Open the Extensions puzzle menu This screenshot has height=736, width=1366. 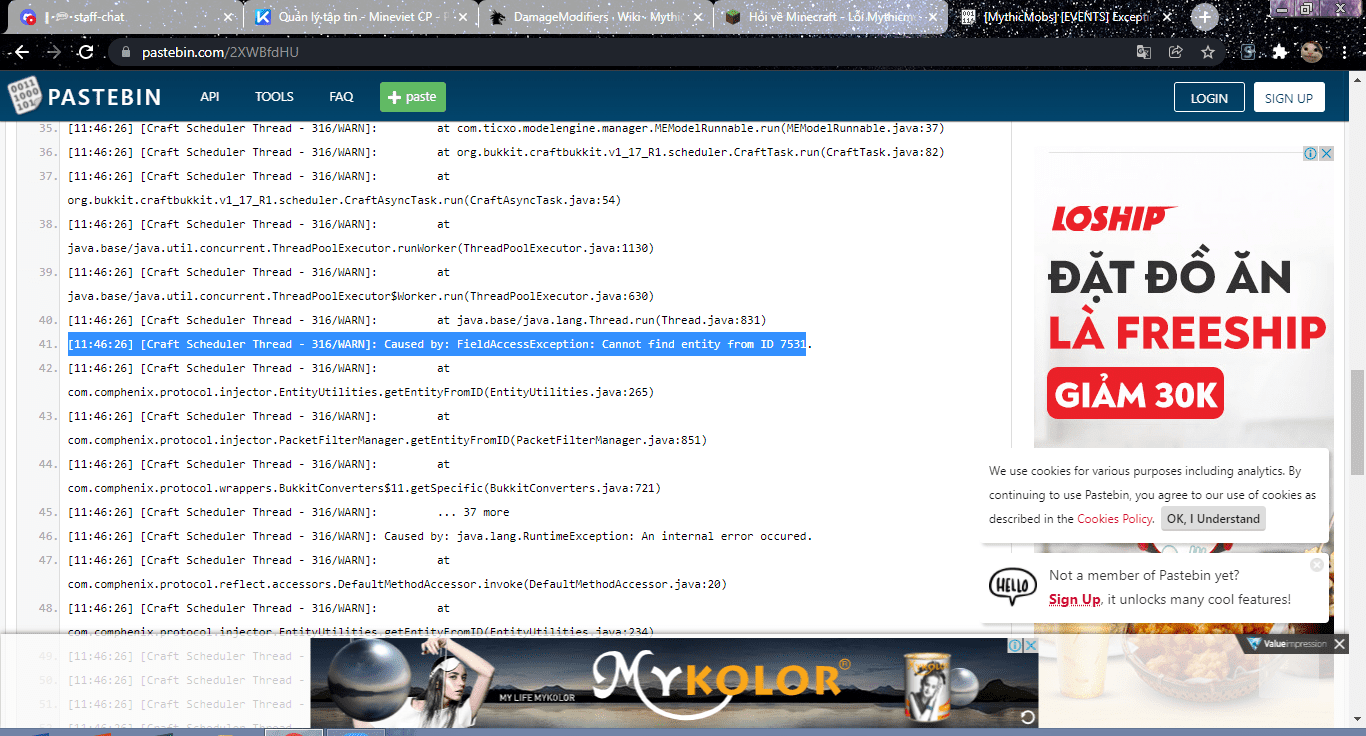point(1280,52)
